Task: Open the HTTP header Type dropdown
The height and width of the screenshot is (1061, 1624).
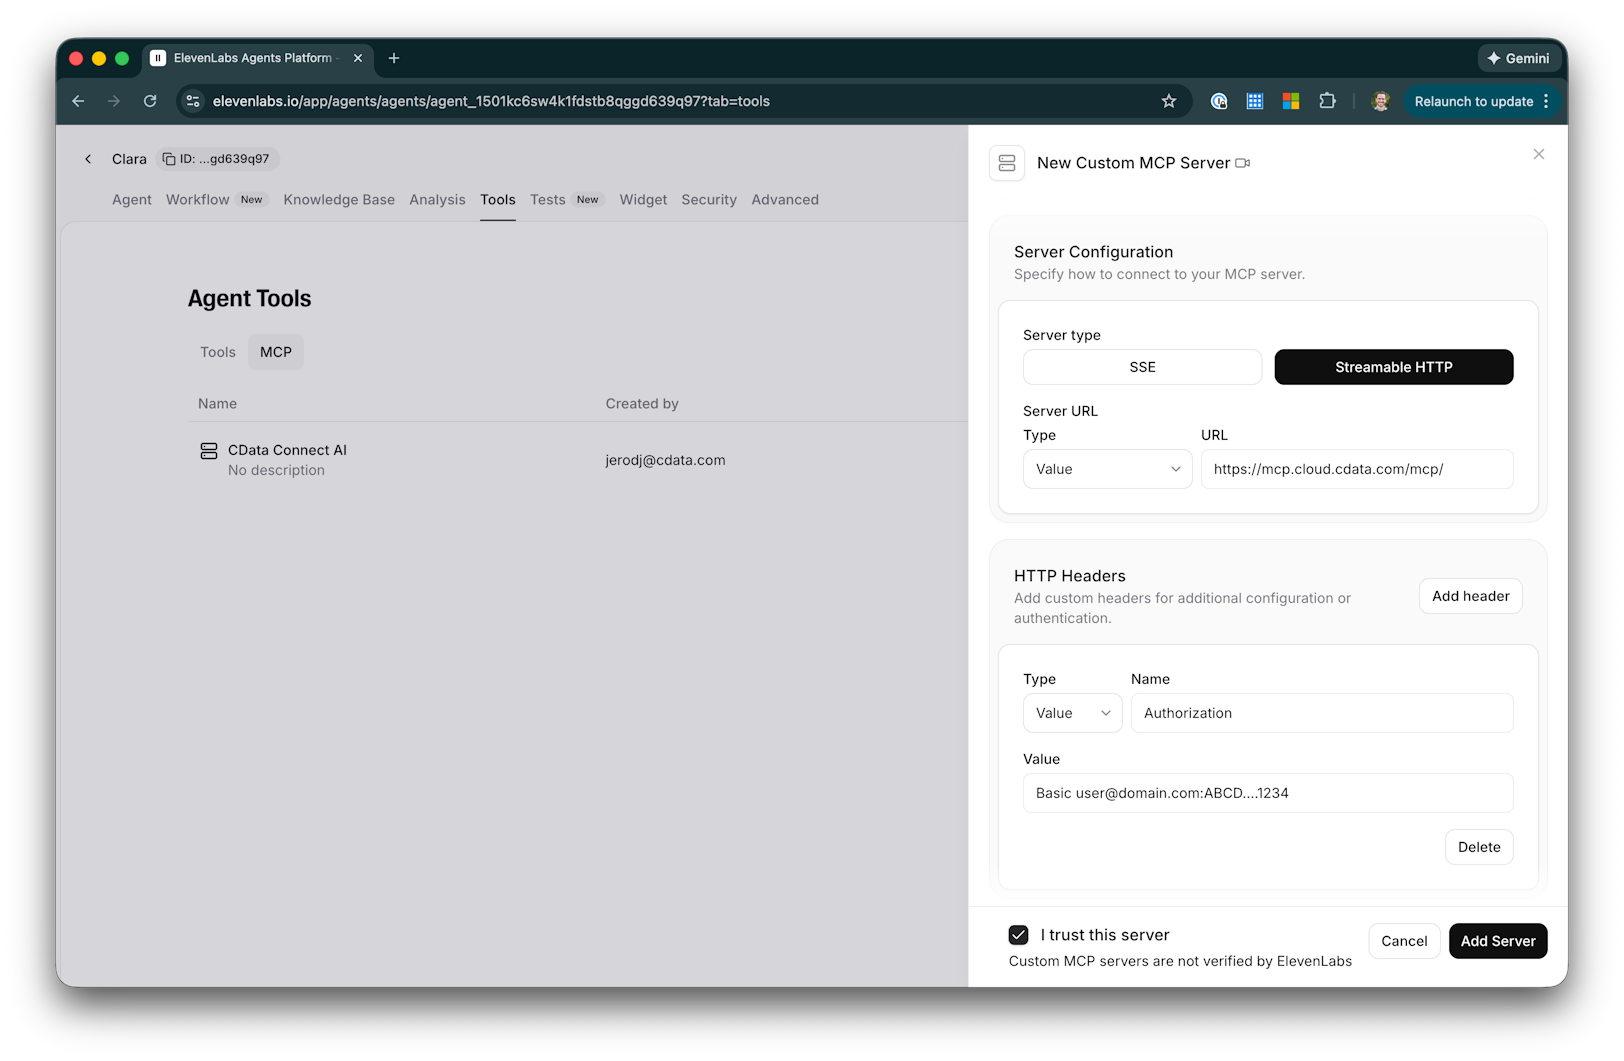Action: click(1072, 713)
